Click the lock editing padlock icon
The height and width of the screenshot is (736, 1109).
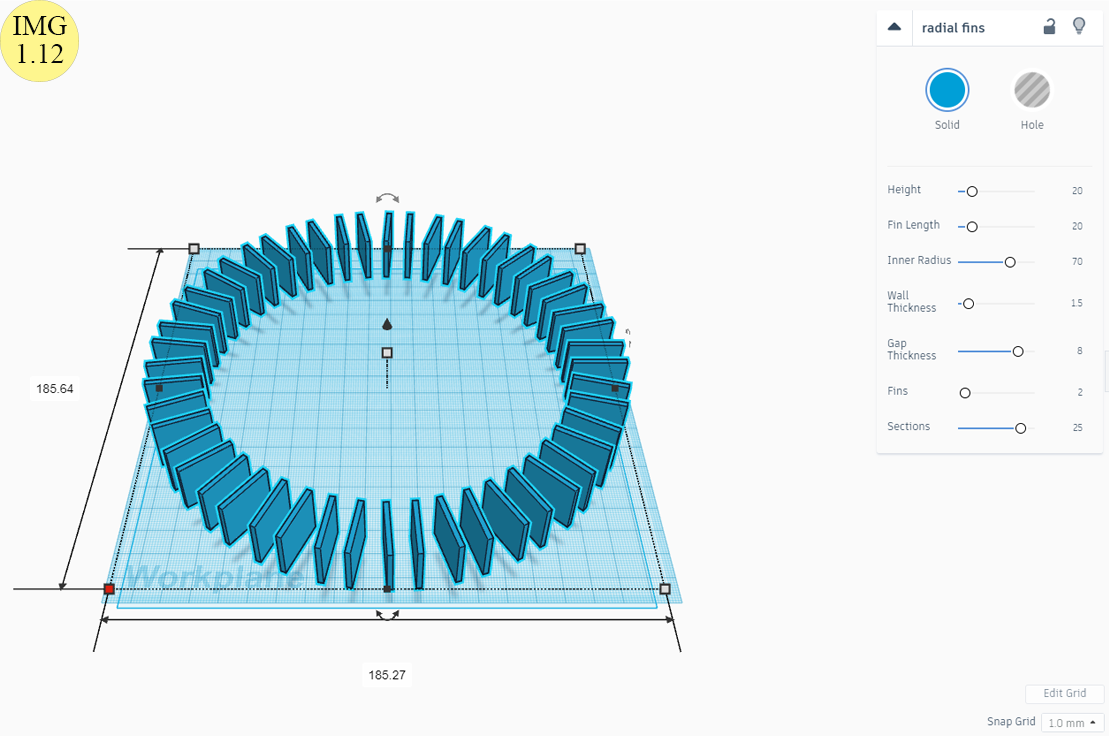click(x=1050, y=27)
